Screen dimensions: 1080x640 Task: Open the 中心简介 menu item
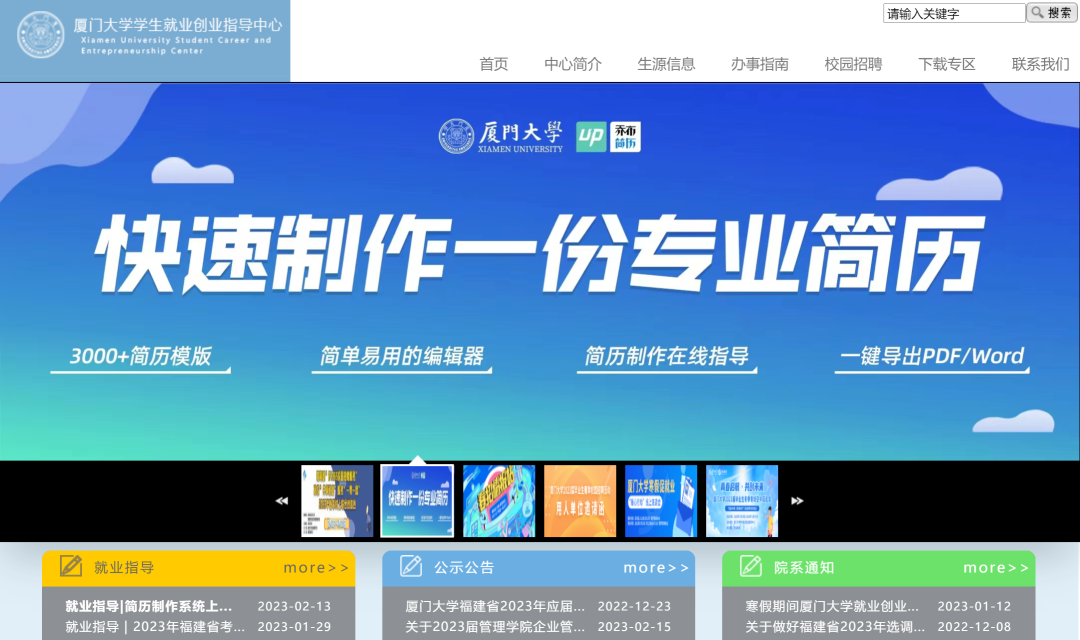573,64
